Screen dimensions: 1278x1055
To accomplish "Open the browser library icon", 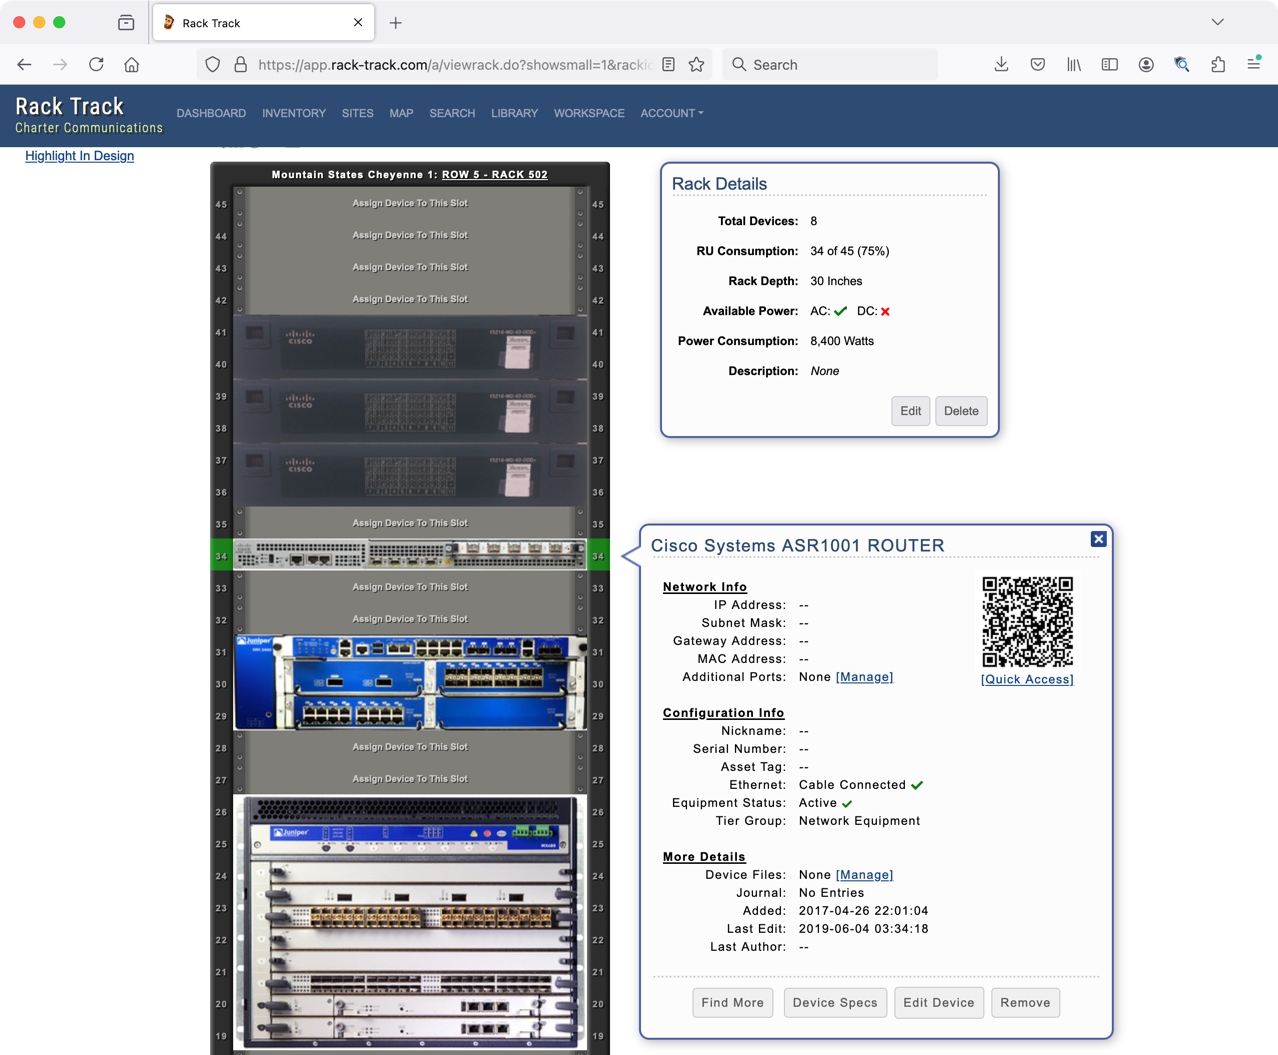I will [x=1074, y=64].
